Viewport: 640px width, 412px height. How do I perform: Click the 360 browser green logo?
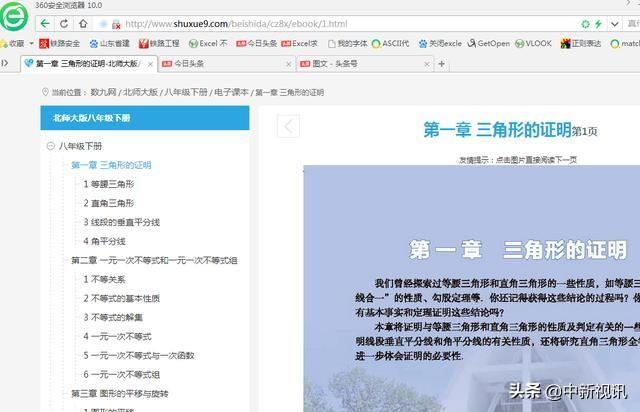pyautogui.click(x=14, y=16)
